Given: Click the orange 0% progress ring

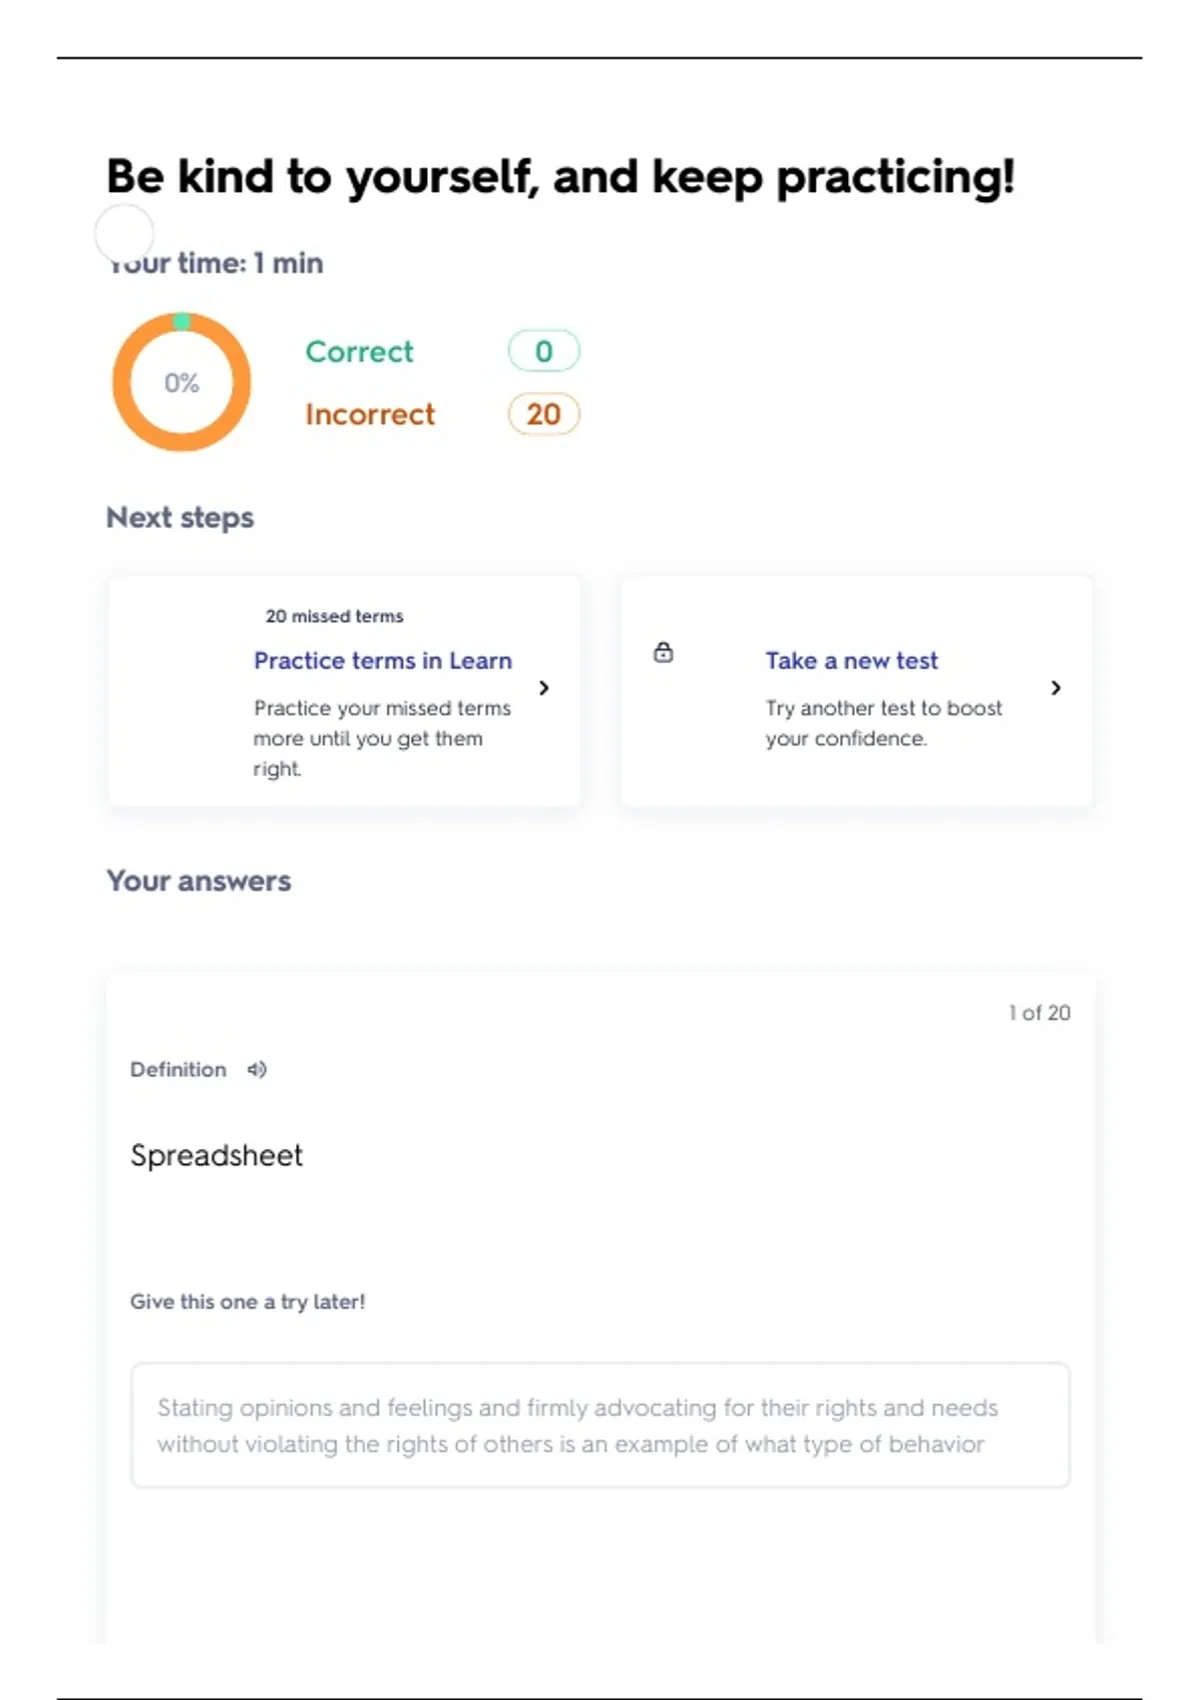Looking at the screenshot, I should (180, 382).
